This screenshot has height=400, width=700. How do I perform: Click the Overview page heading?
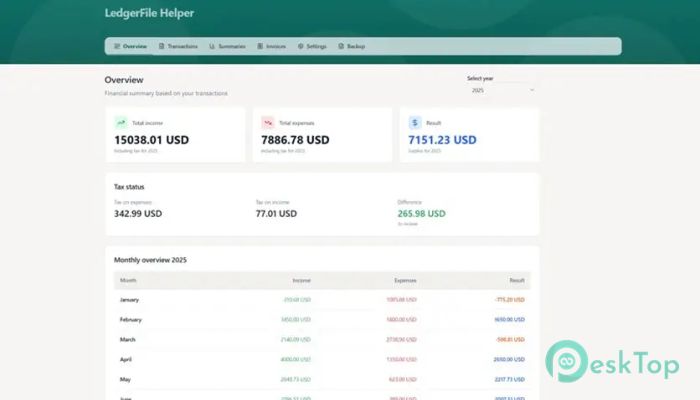click(x=124, y=80)
